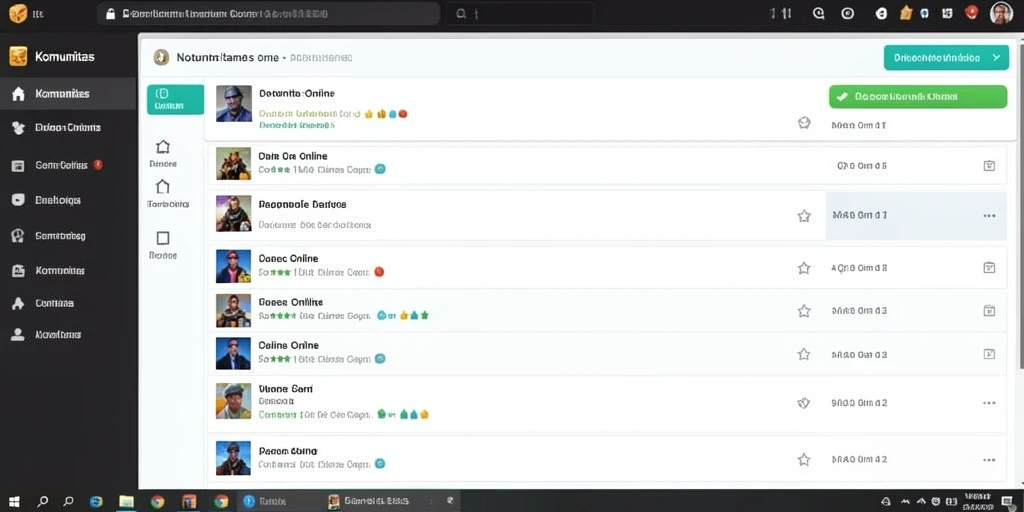The height and width of the screenshot is (512, 1024).
Task: Click the red circle badge in the Doaec Online row
Action: tap(379, 272)
